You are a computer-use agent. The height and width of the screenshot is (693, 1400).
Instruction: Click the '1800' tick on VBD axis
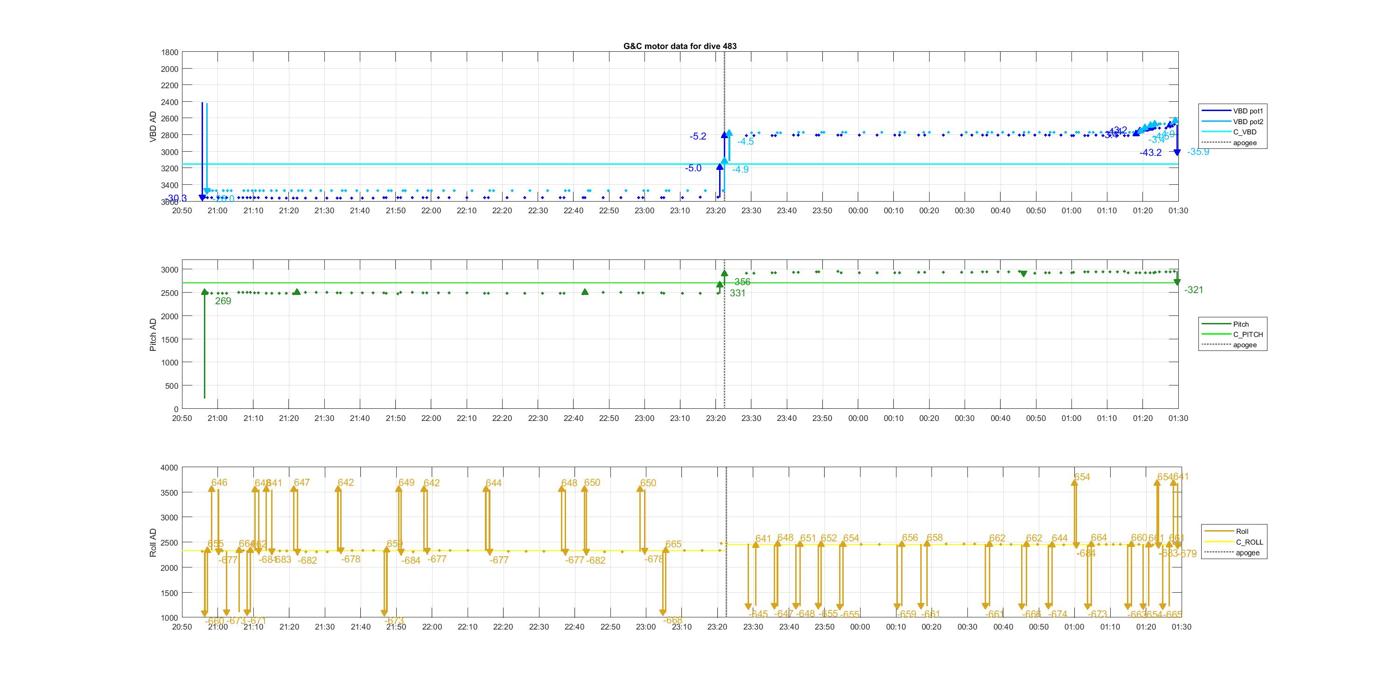pos(170,52)
